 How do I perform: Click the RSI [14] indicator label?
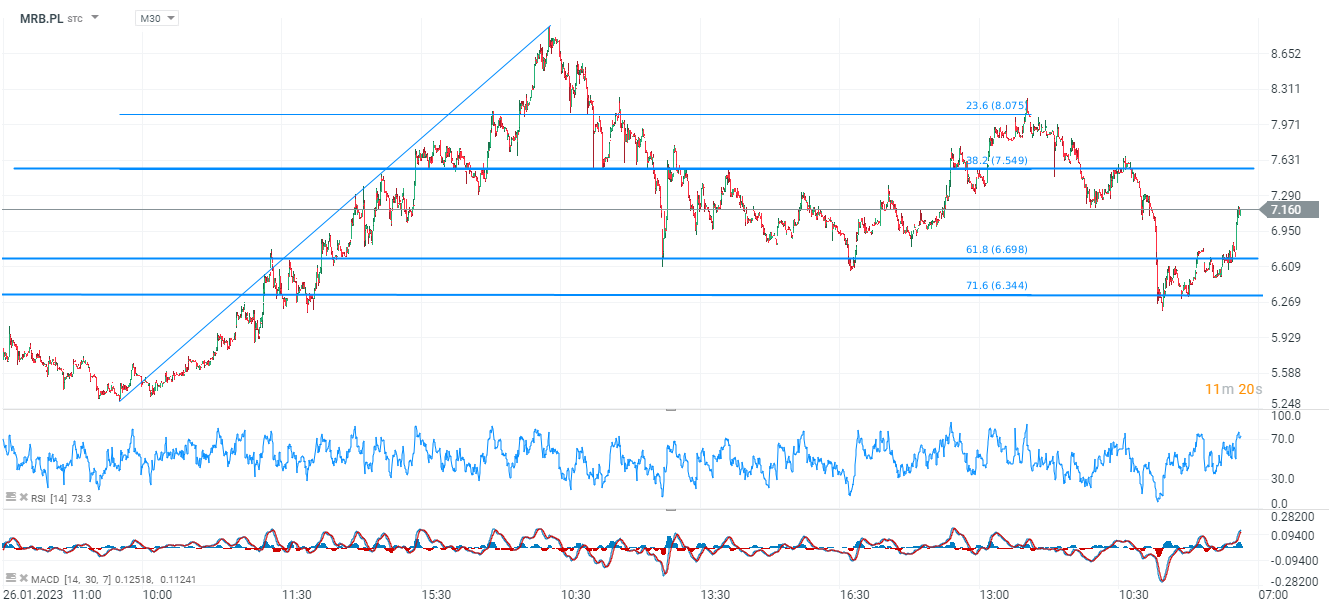click(x=50, y=497)
